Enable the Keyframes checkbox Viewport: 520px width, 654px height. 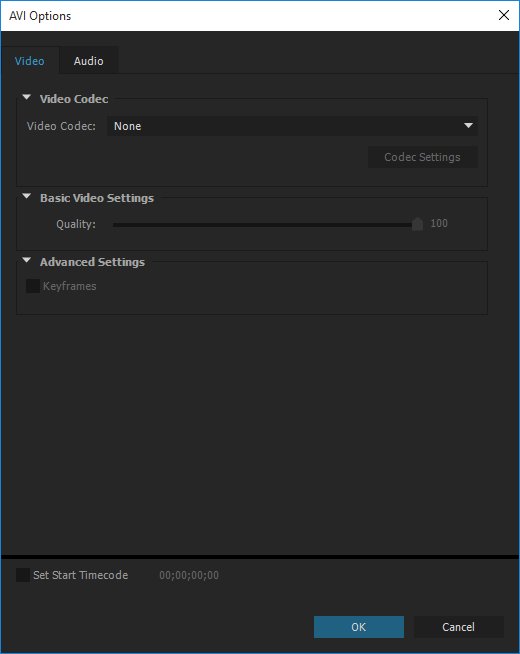[x=33, y=286]
